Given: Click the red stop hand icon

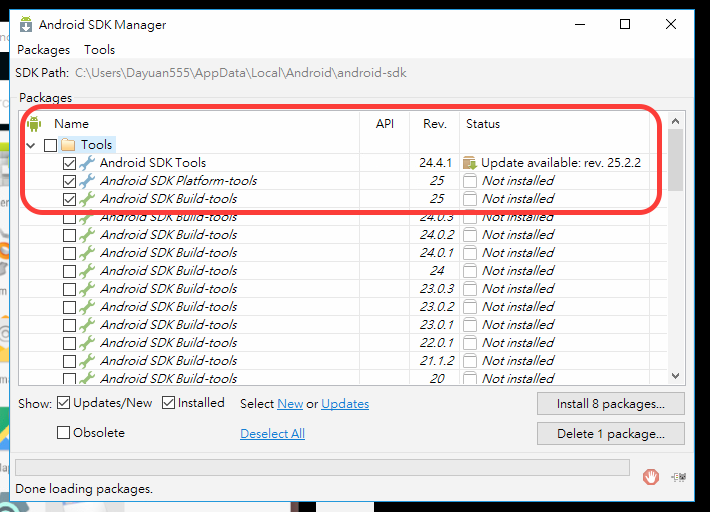Looking at the screenshot, I should (x=651, y=477).
